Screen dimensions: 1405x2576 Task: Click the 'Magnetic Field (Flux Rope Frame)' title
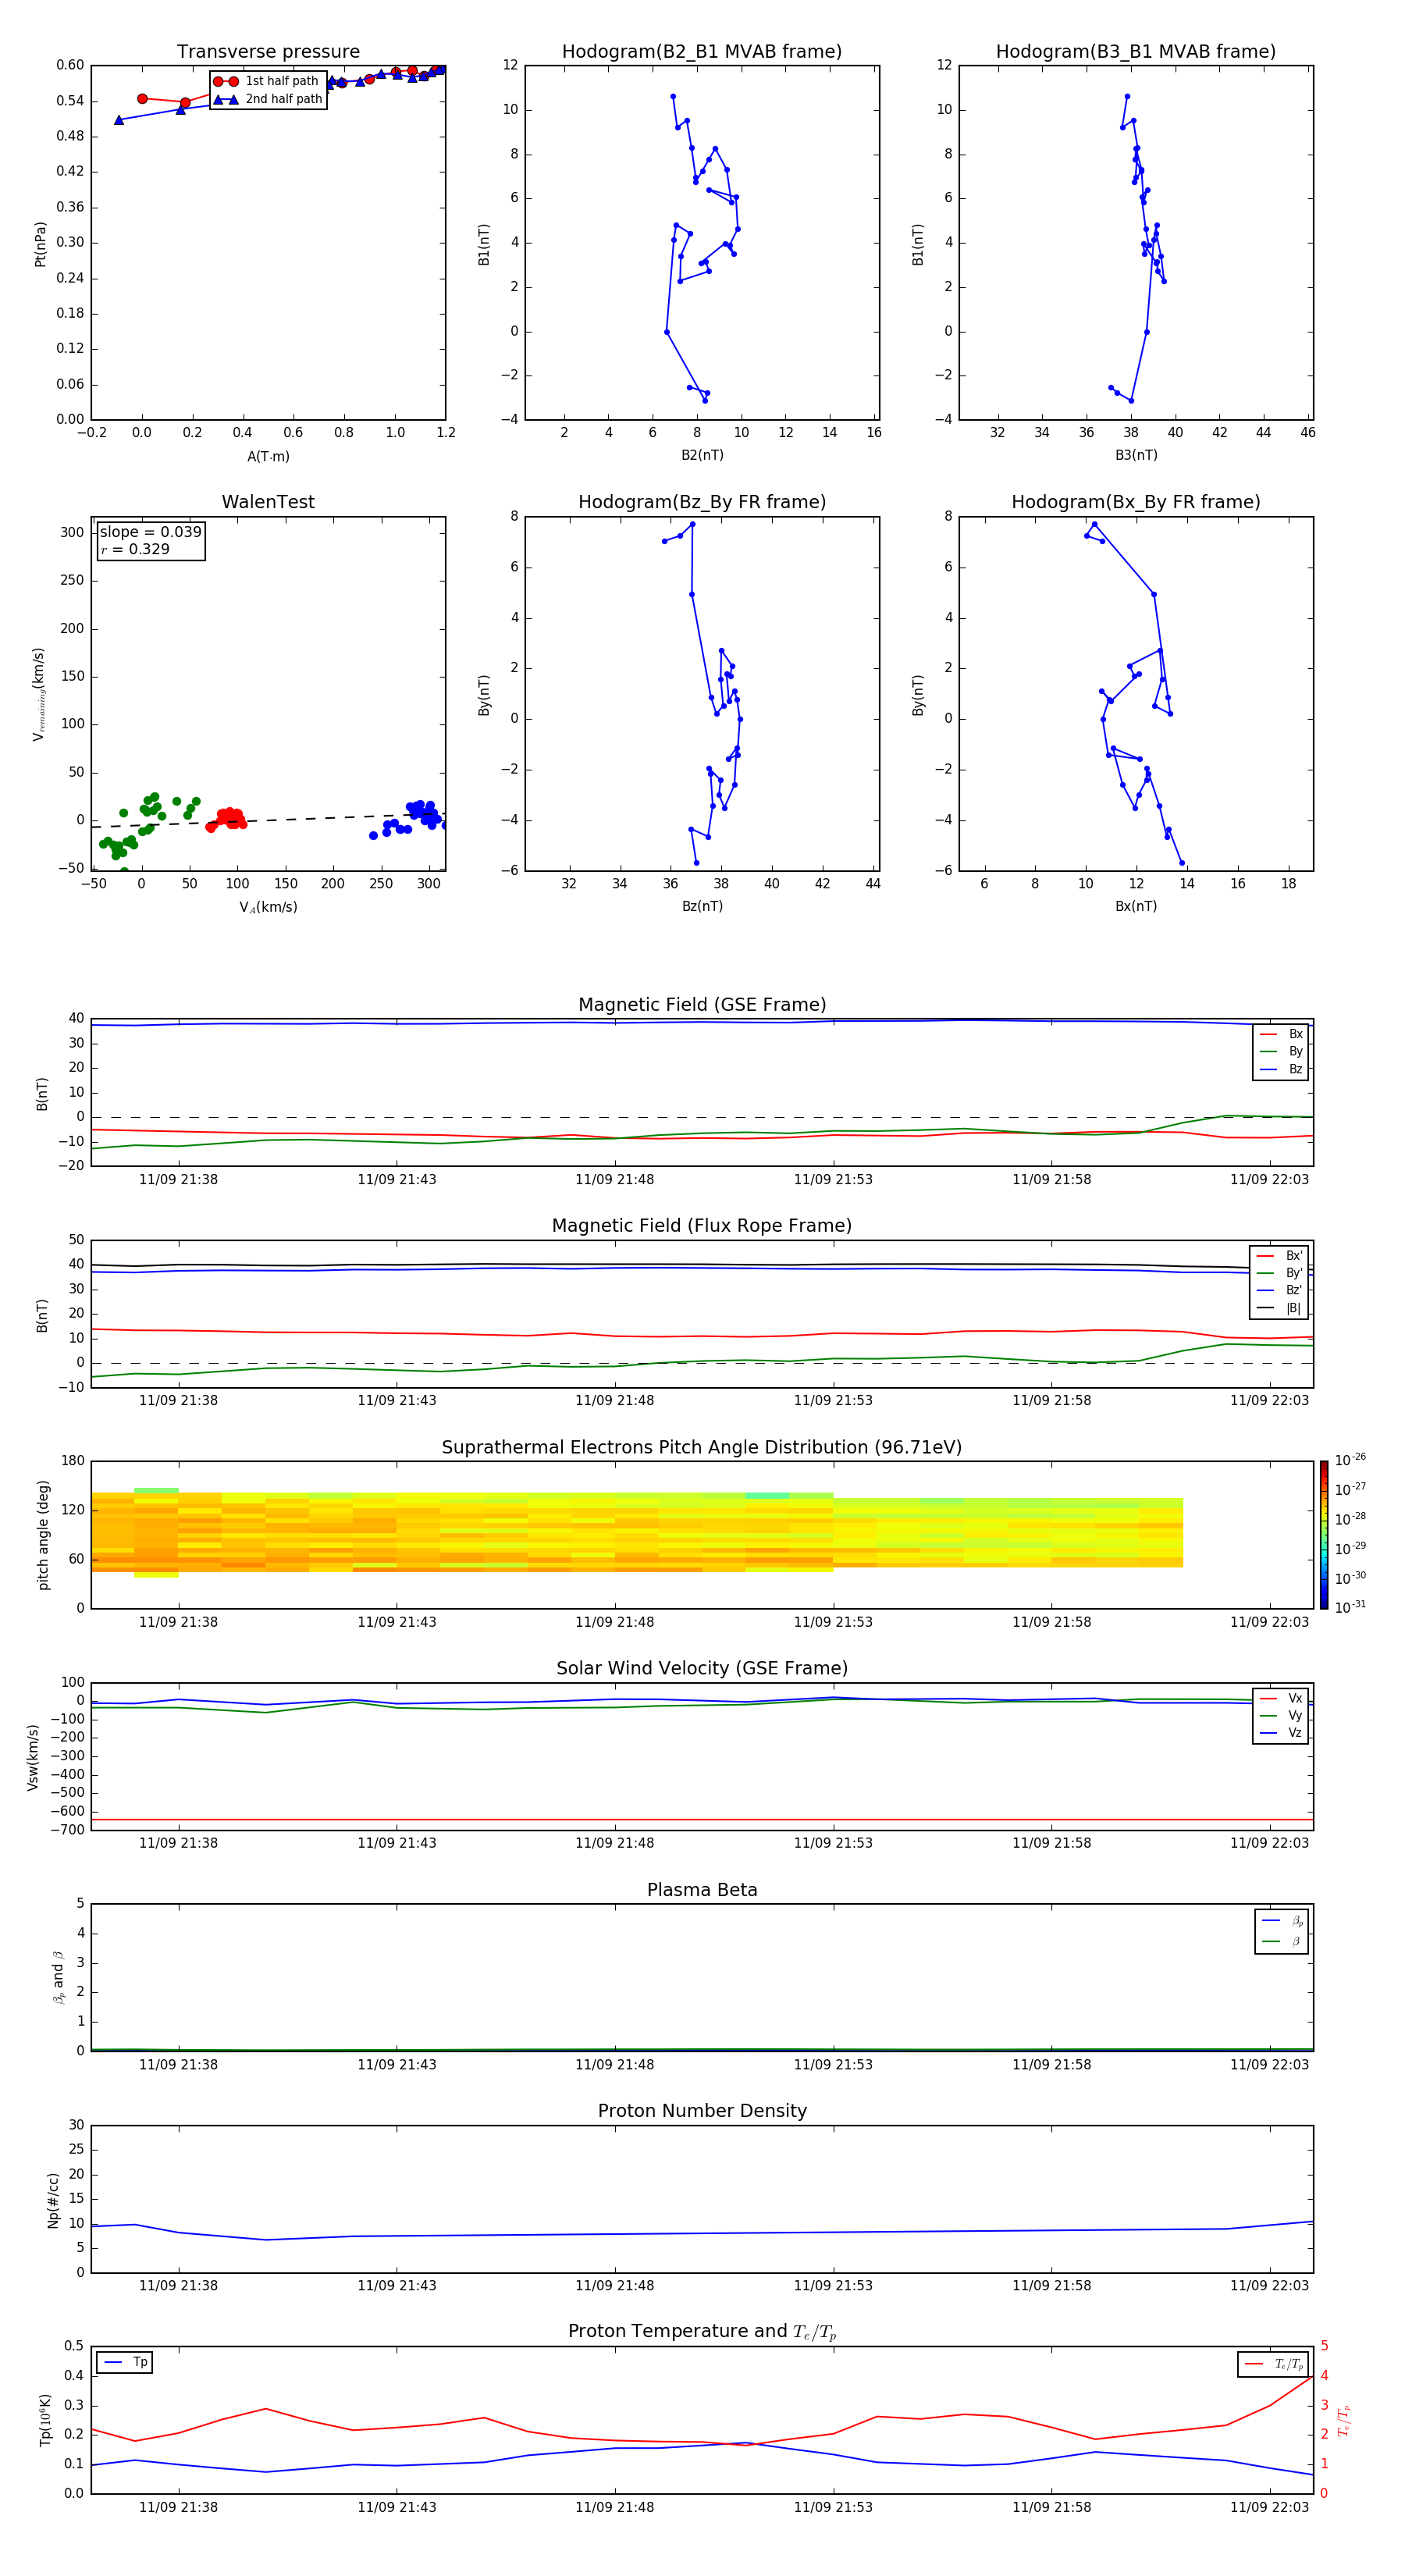coord(702,1226)
